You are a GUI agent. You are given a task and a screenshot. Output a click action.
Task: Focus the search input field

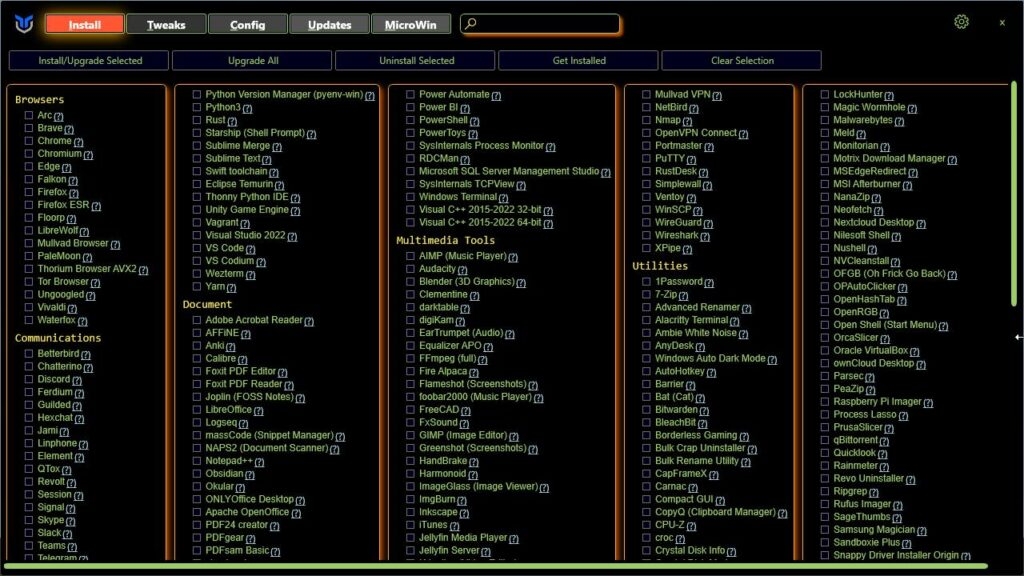point(541,24)
